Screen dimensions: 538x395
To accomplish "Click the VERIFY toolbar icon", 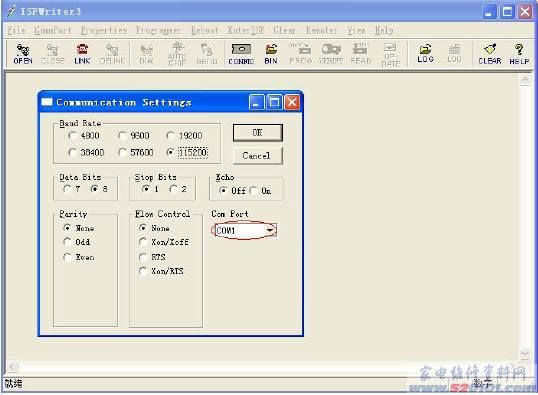I will 331,54.
